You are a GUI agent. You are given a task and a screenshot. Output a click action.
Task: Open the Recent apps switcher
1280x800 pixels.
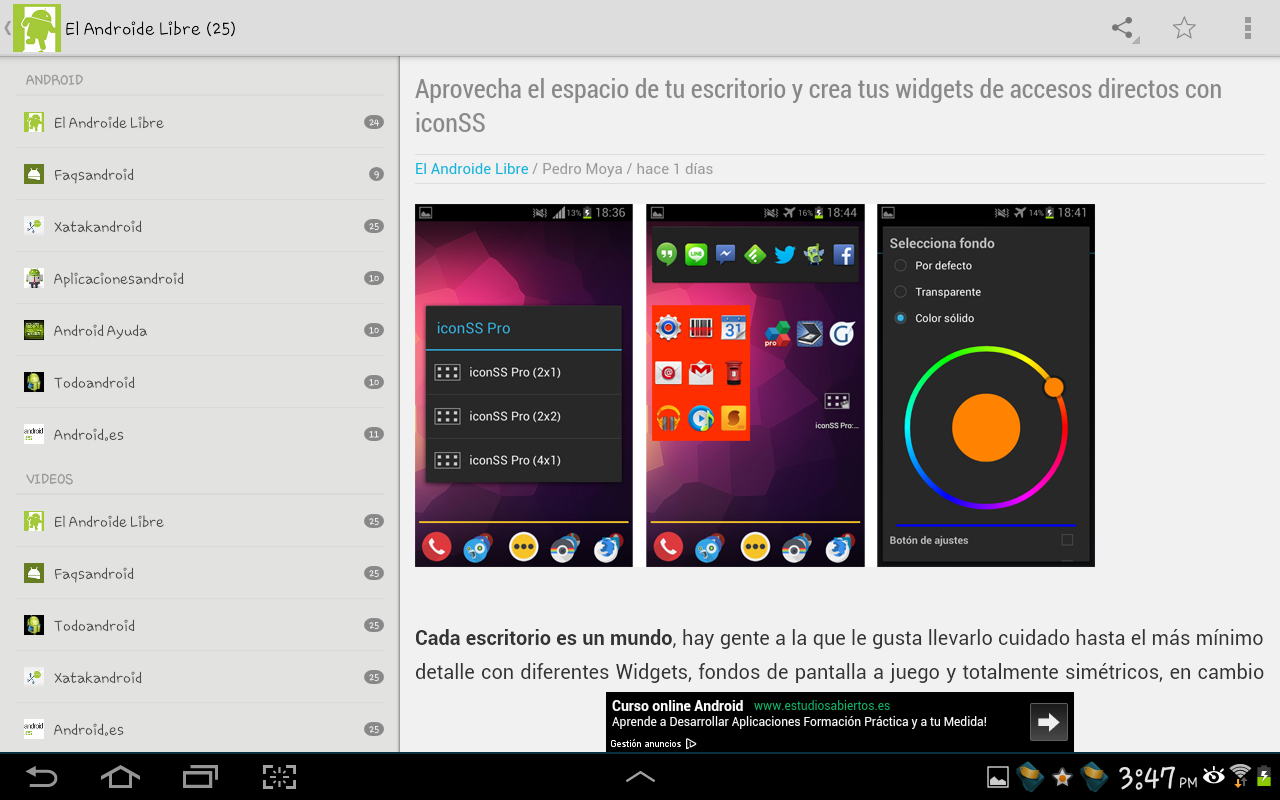click(x=200, y=776)
